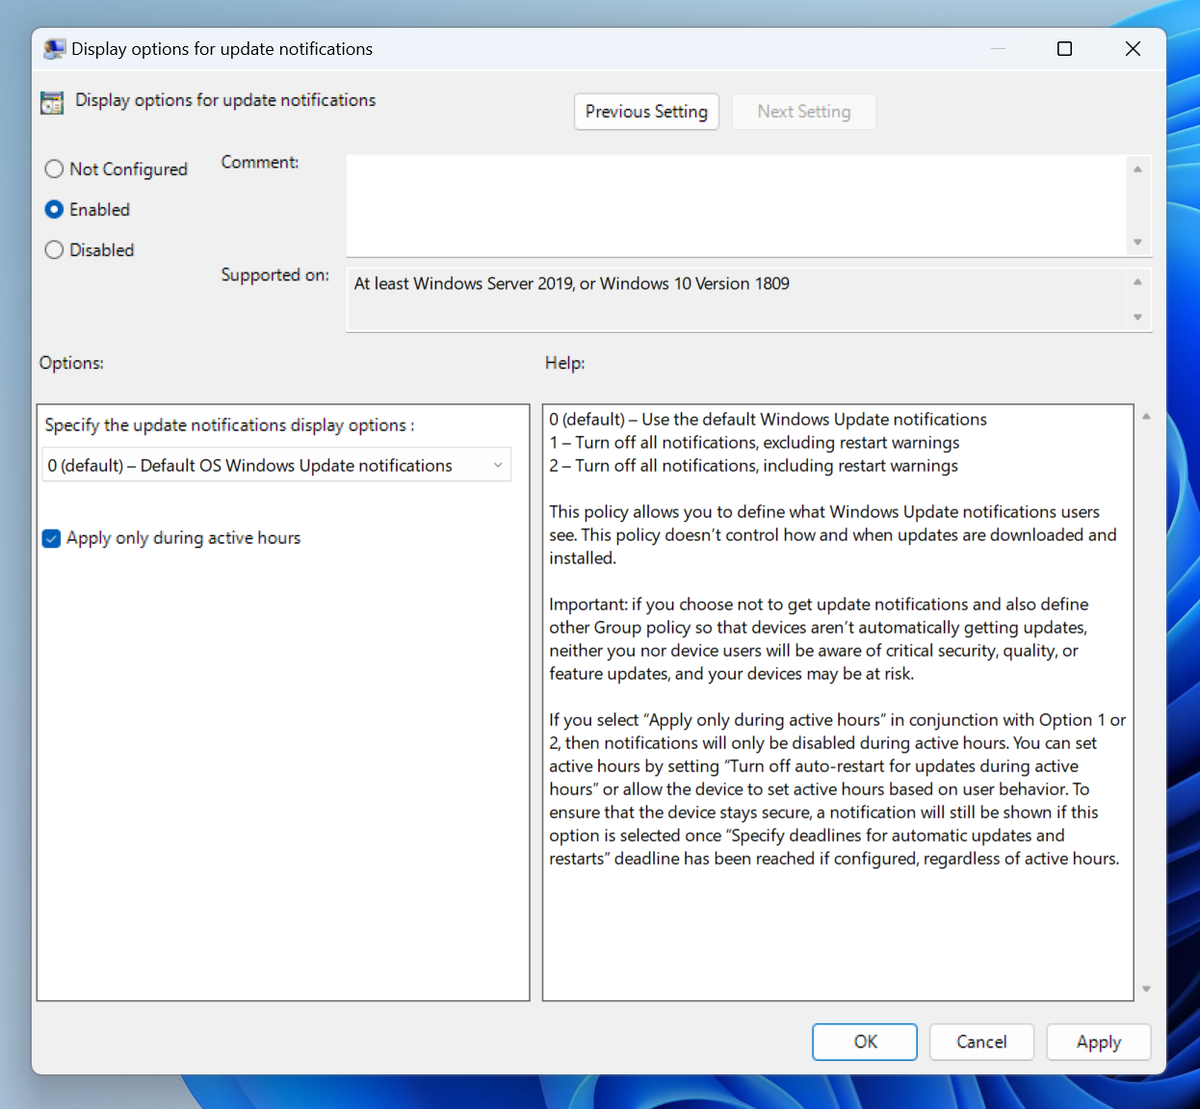Select the Disabled radio button
The image size is (1200, 1109).
[53, 249]
